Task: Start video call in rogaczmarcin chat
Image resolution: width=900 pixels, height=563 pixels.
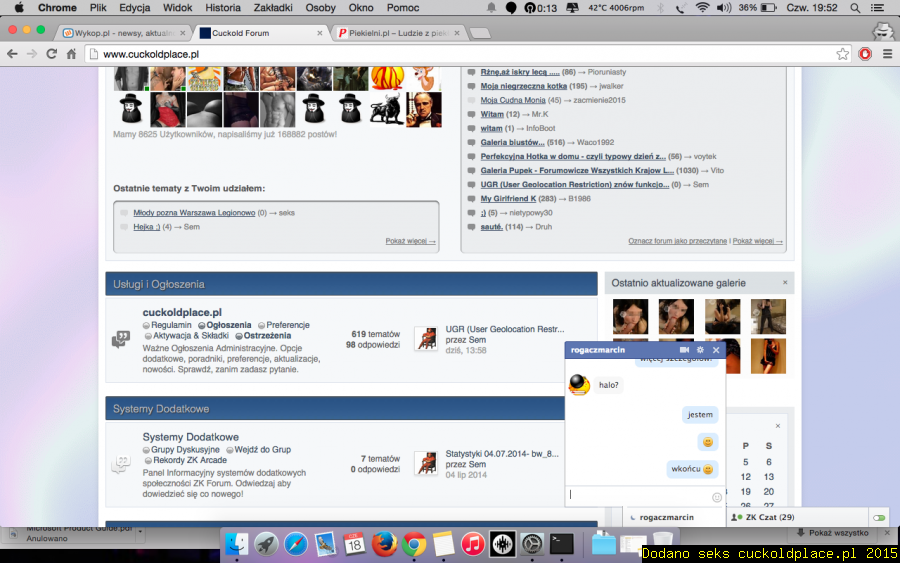Action: click(685, 350)
